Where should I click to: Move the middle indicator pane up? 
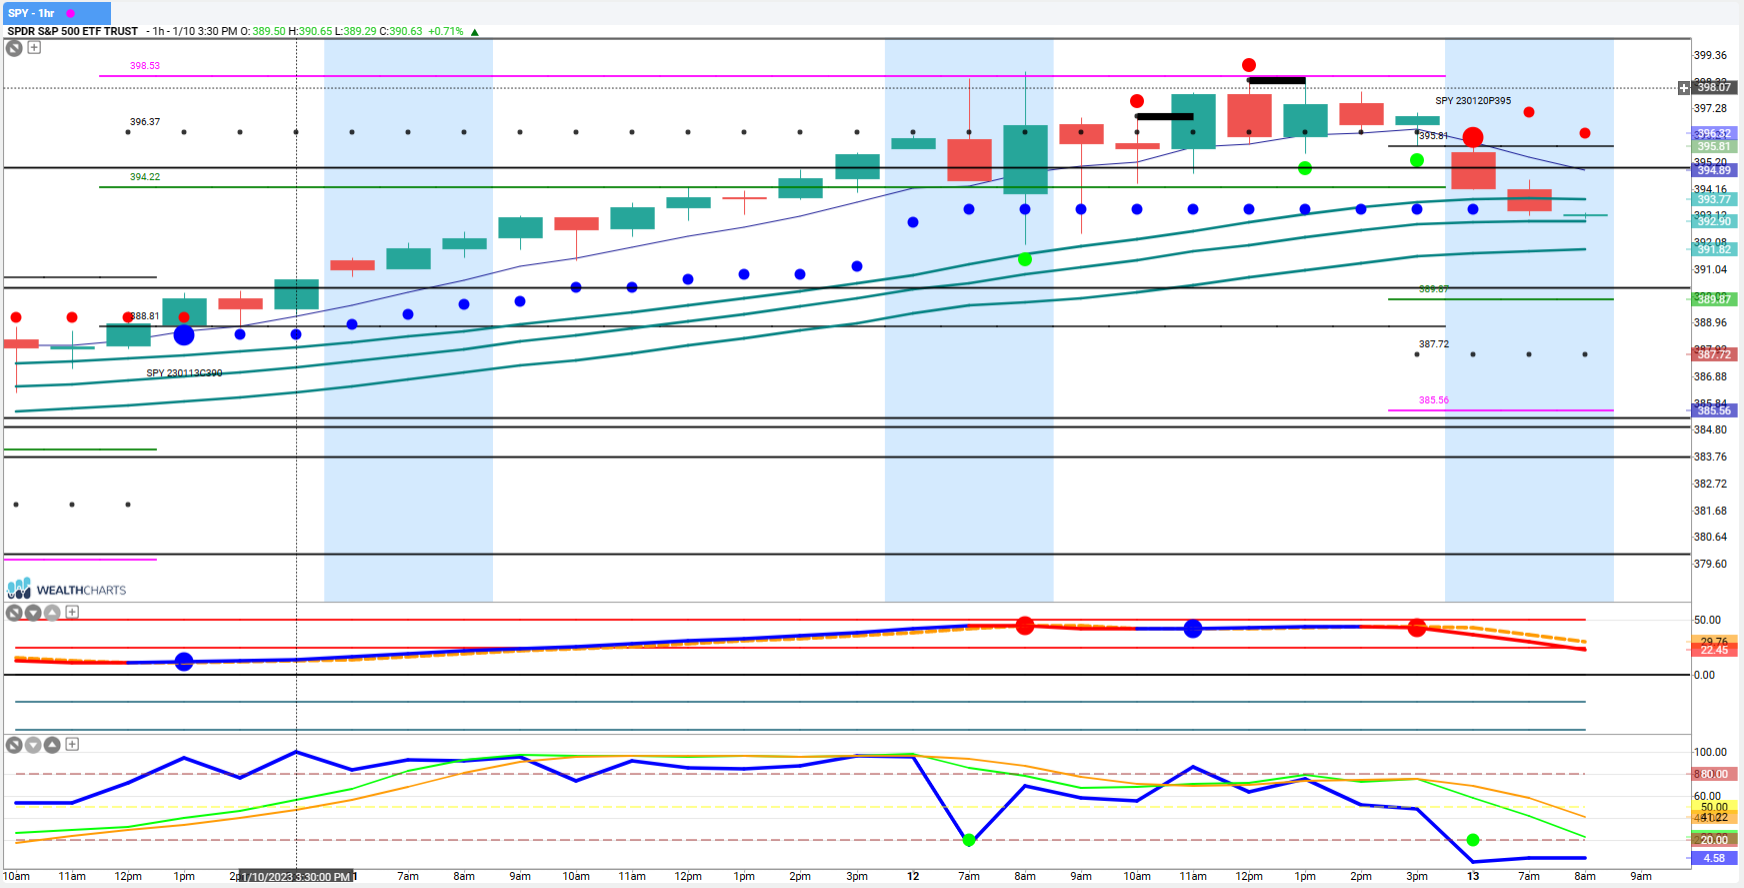tap(52, 612)
